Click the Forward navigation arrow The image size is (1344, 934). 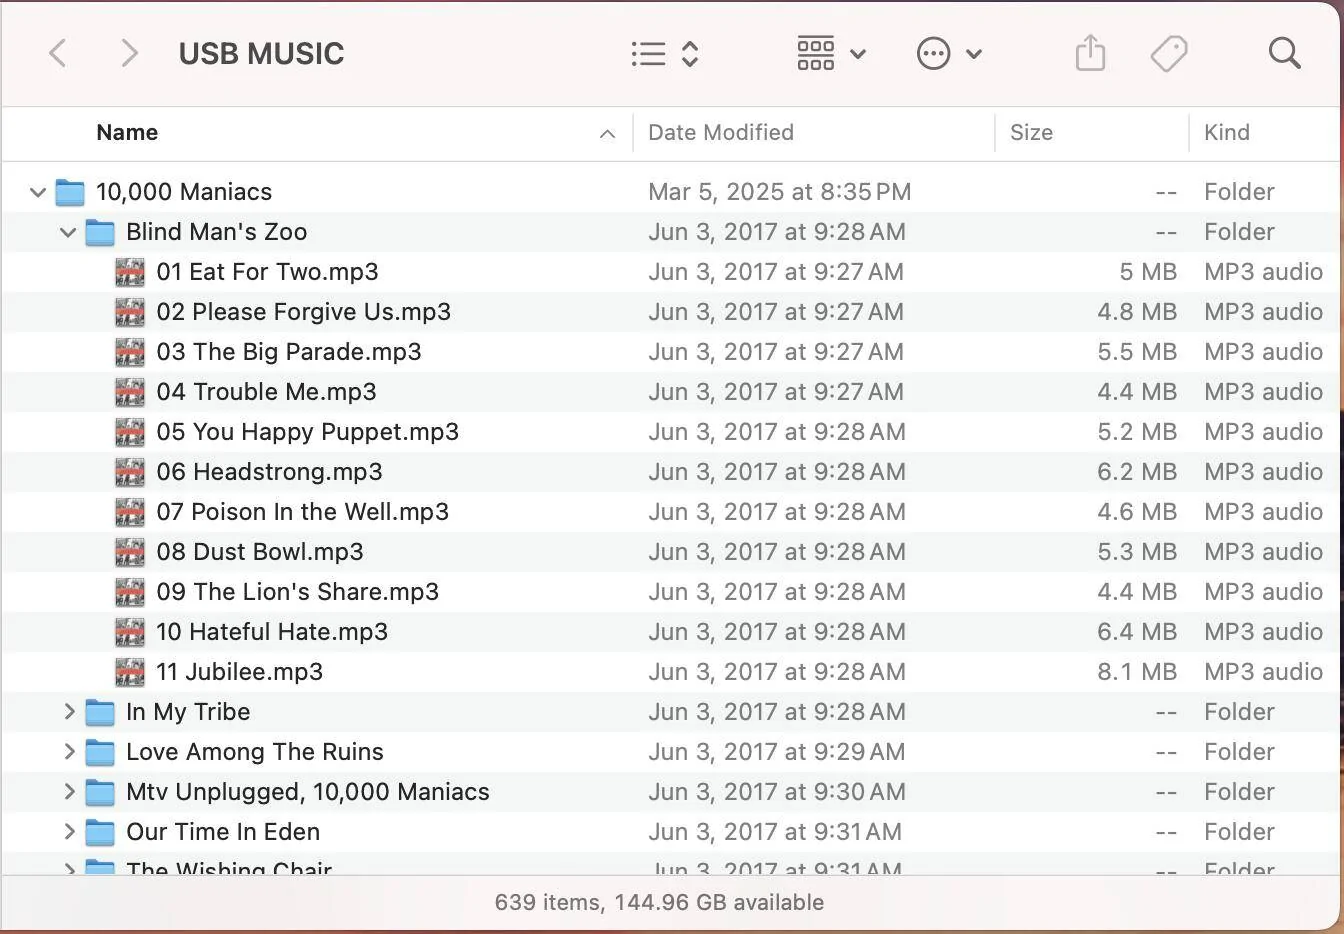[128, 53]
